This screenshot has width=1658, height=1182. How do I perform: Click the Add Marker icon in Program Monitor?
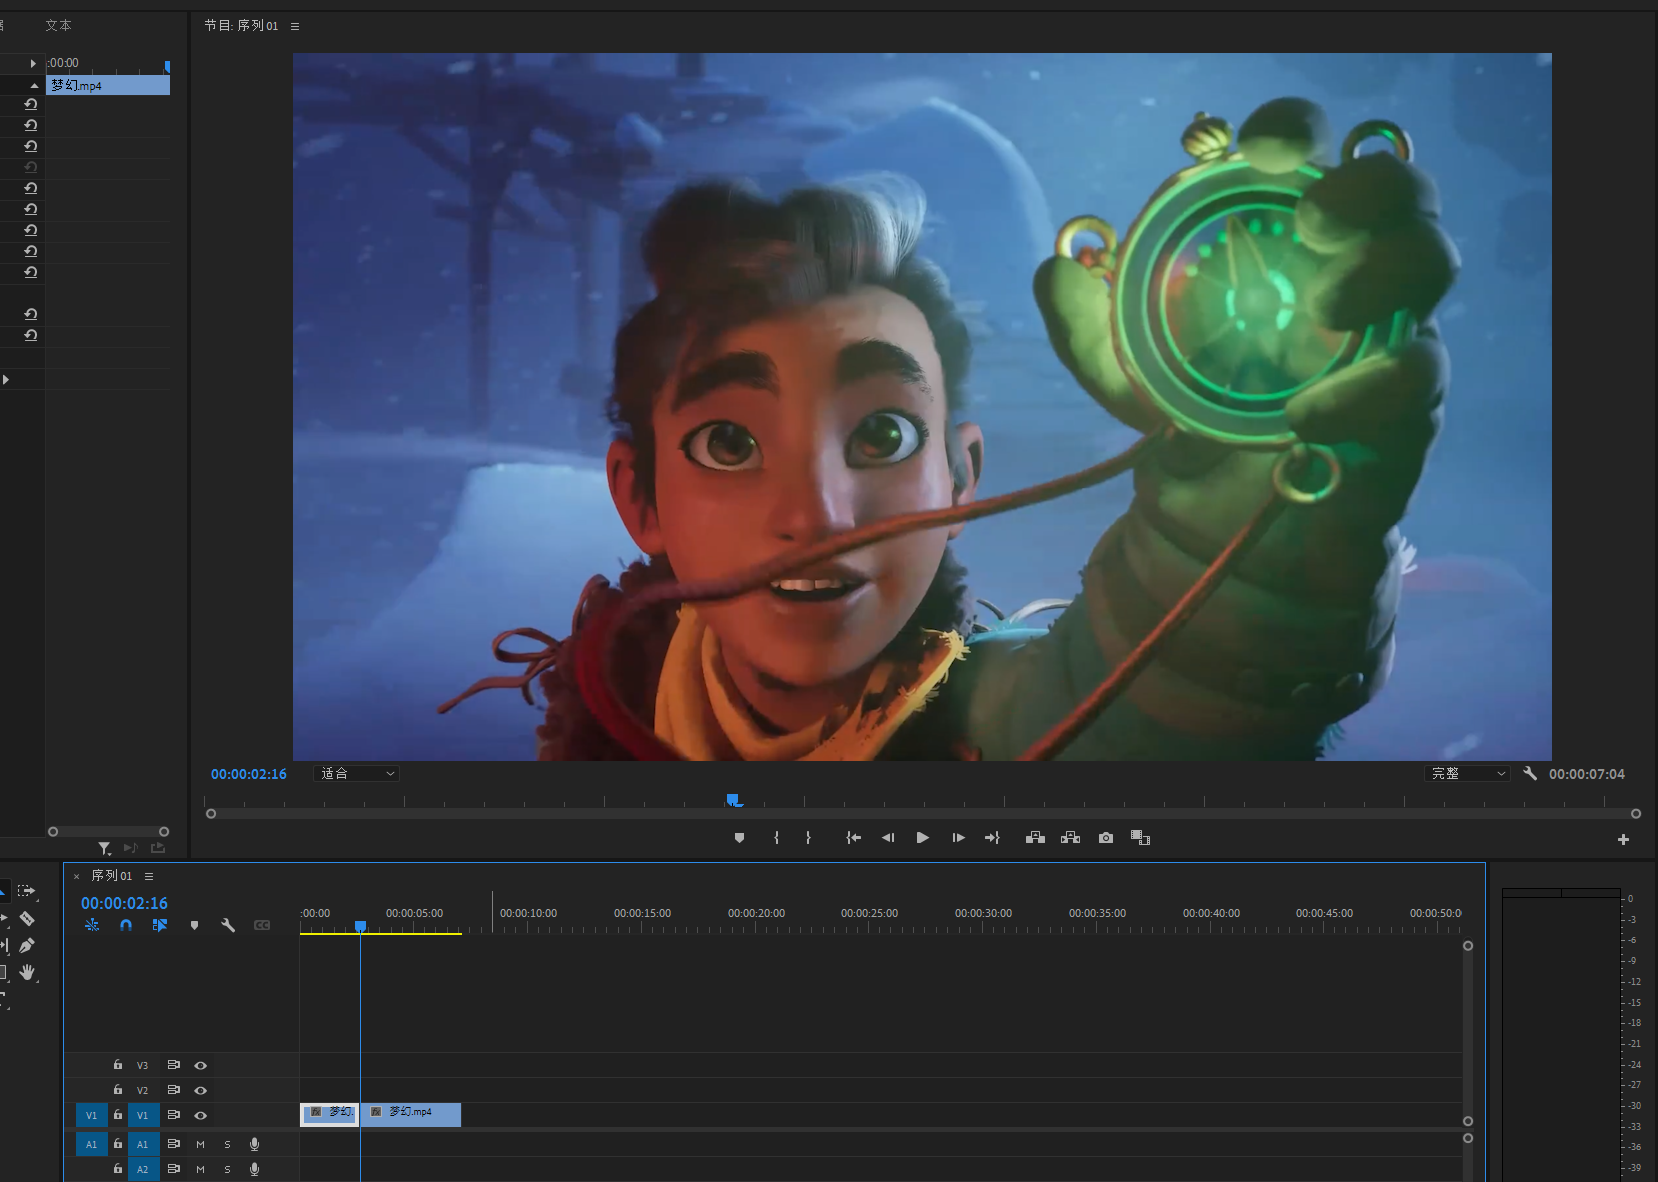pos(739,838)
